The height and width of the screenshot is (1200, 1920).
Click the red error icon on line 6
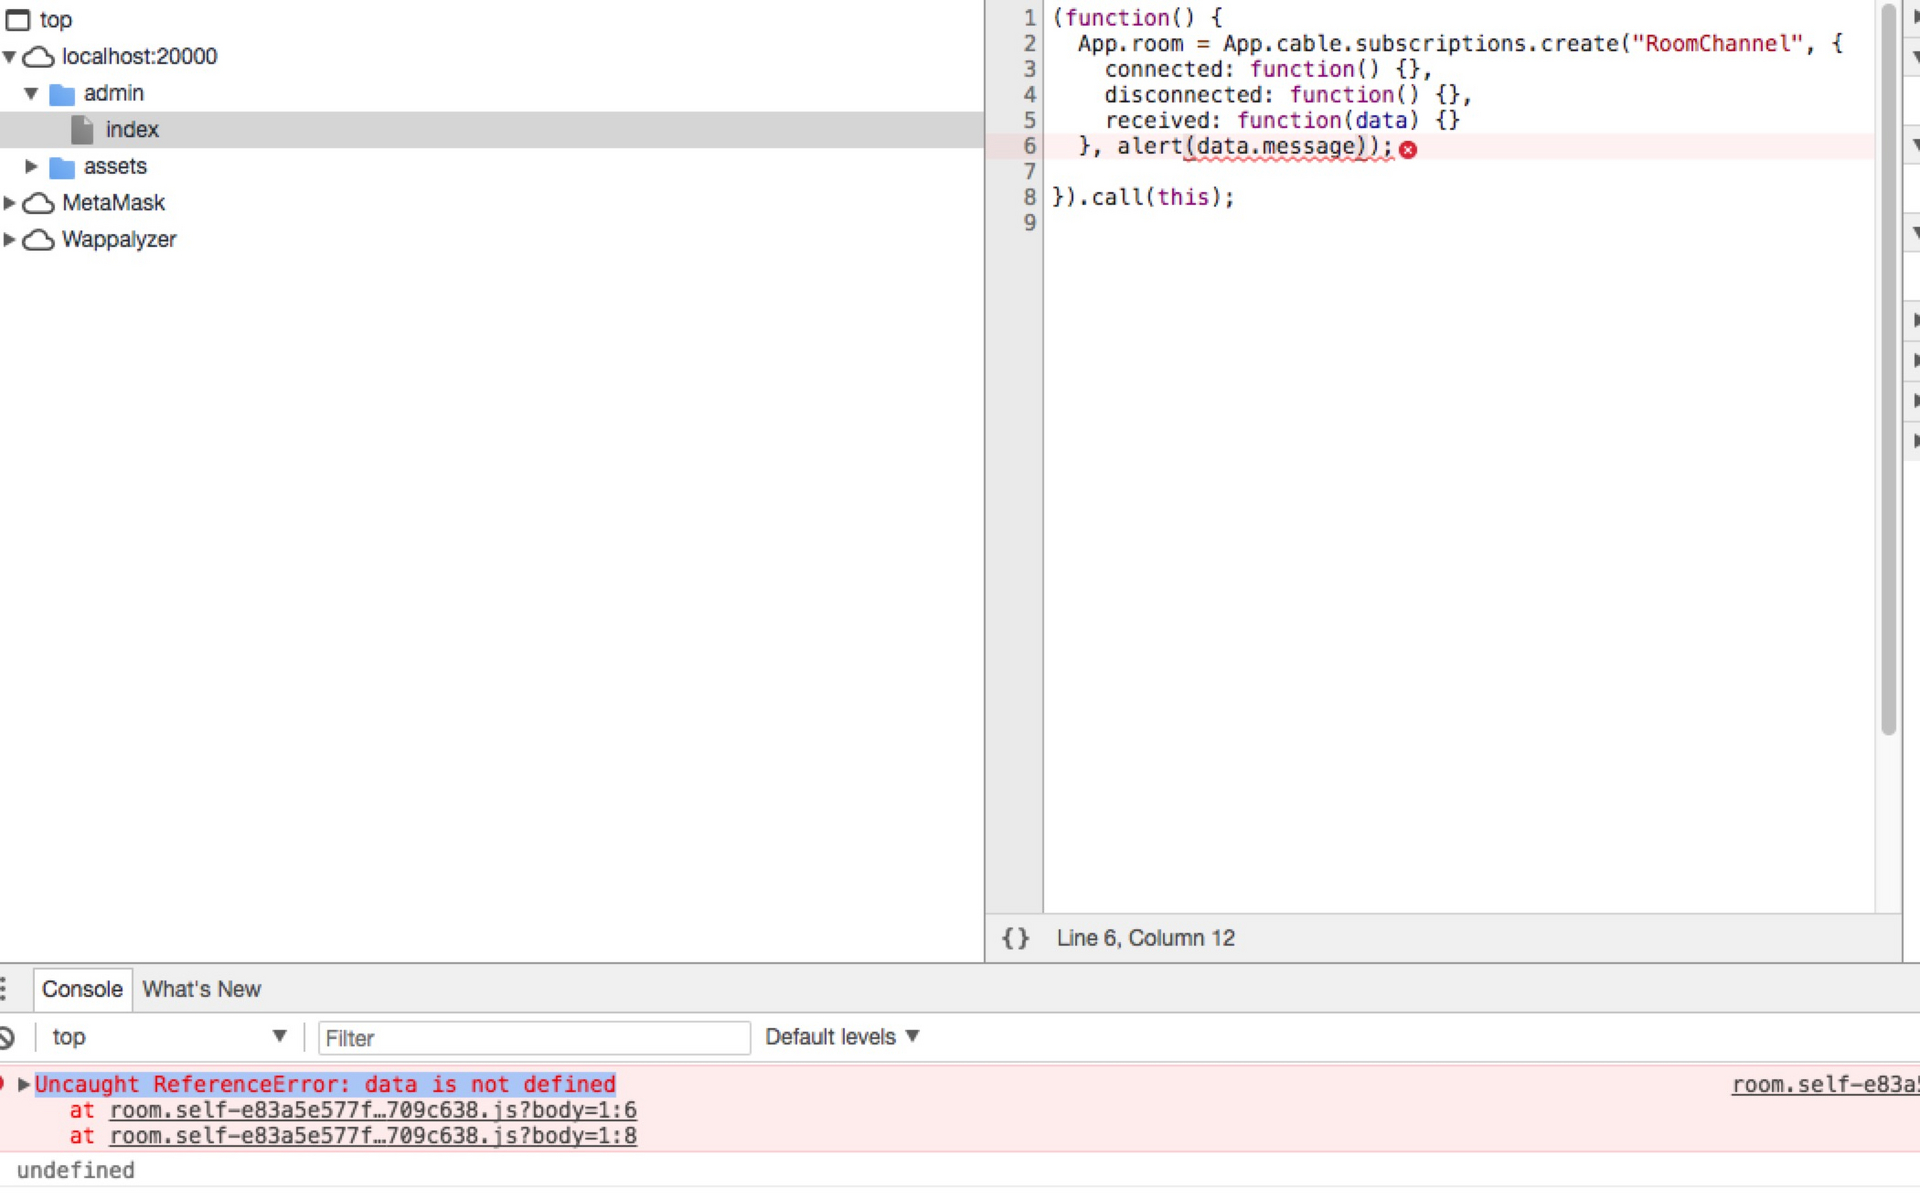[x=1409, y=148]
